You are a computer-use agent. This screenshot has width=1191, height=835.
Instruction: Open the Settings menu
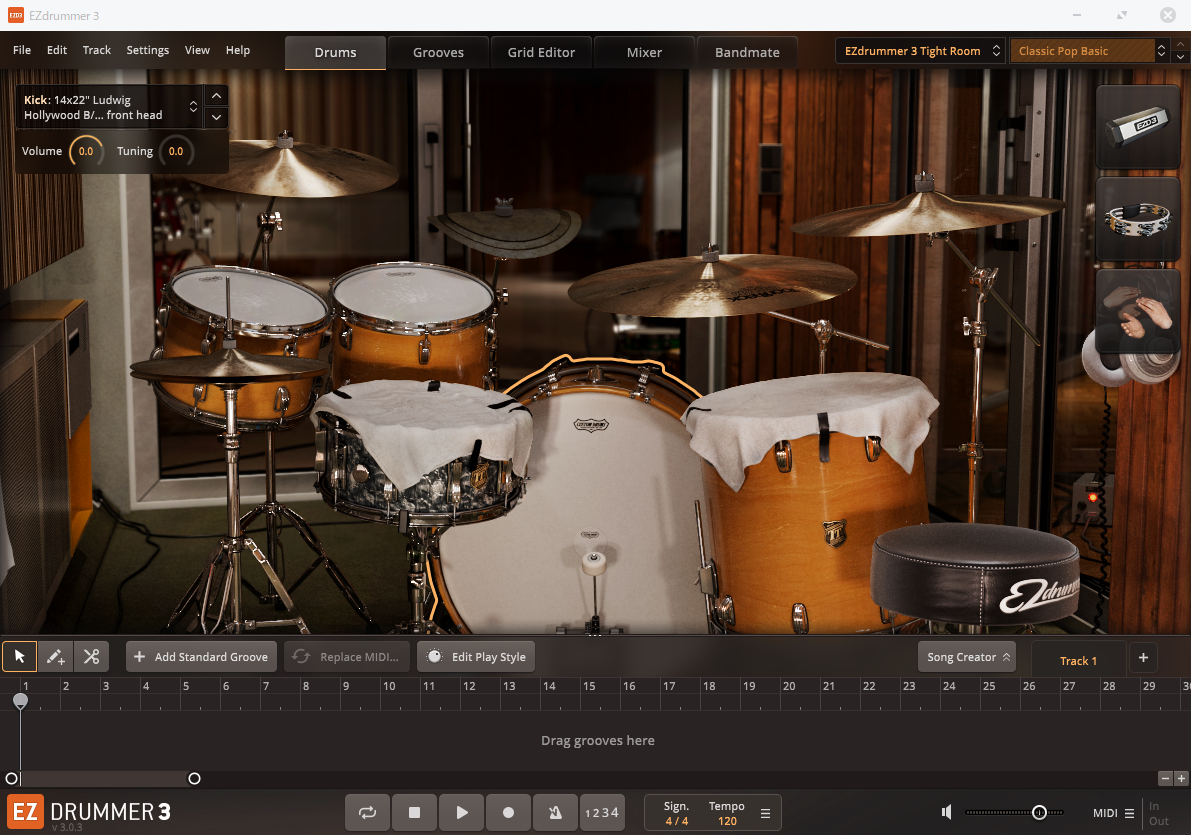(148, 50)
